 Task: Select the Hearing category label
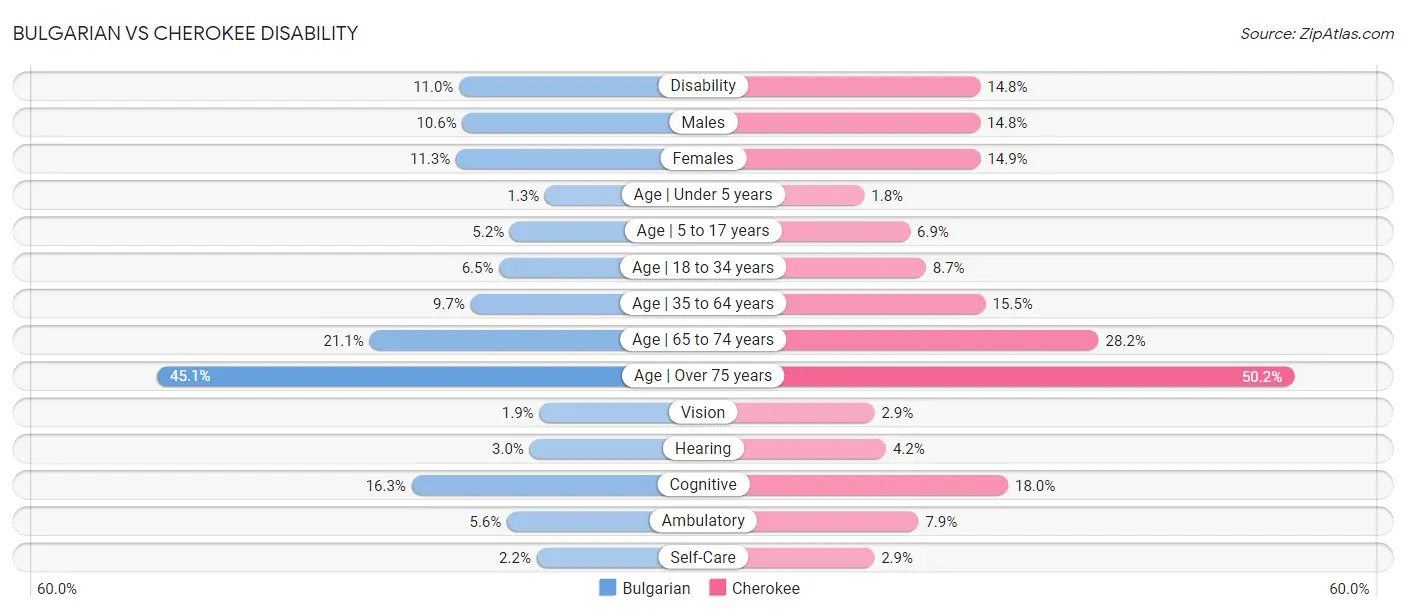[x=703, y=448]
